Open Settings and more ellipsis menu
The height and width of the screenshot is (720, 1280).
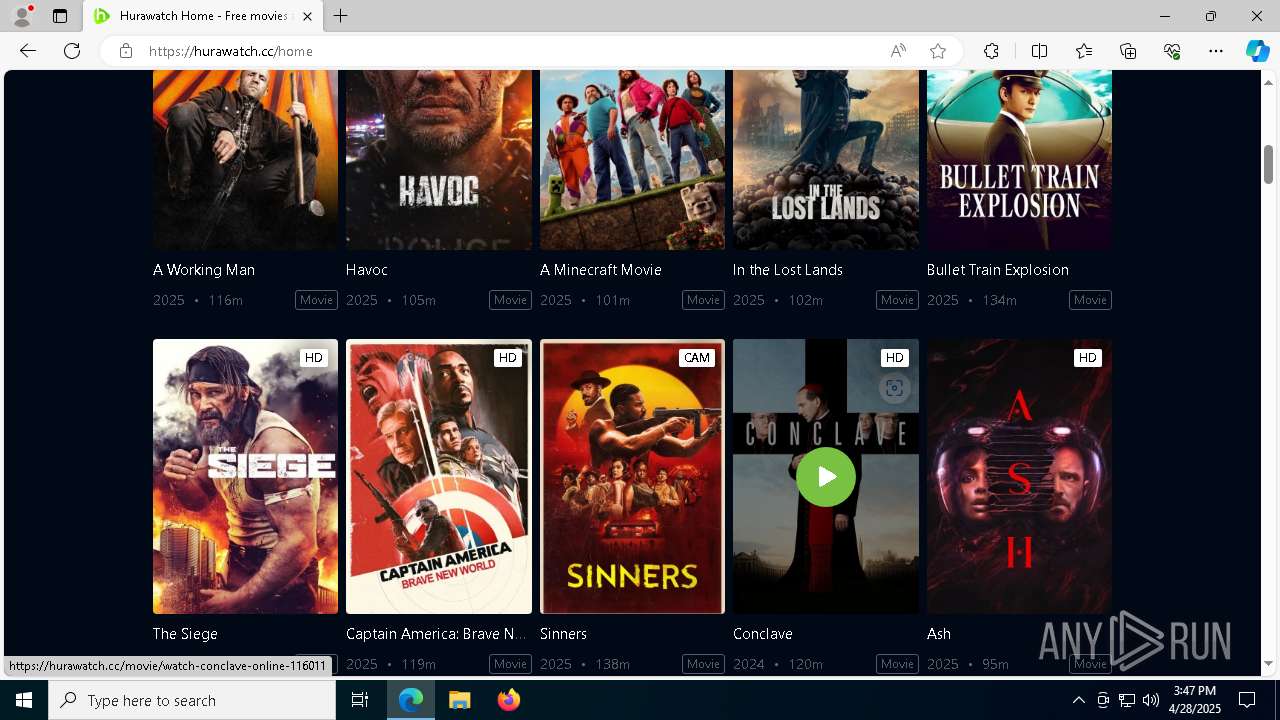click(x=1216, y=51)
